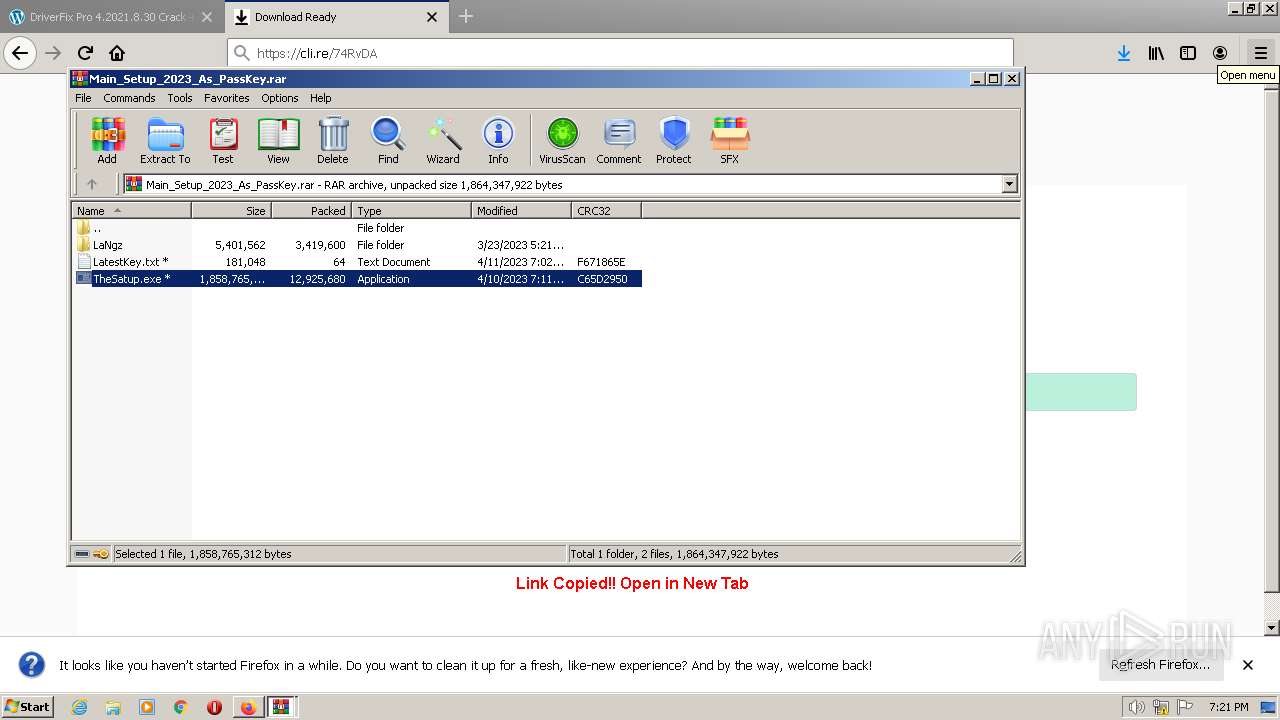Open Firefox downloads arrow
Viewport: 1280px width, 720px height.
[1124, 53]
